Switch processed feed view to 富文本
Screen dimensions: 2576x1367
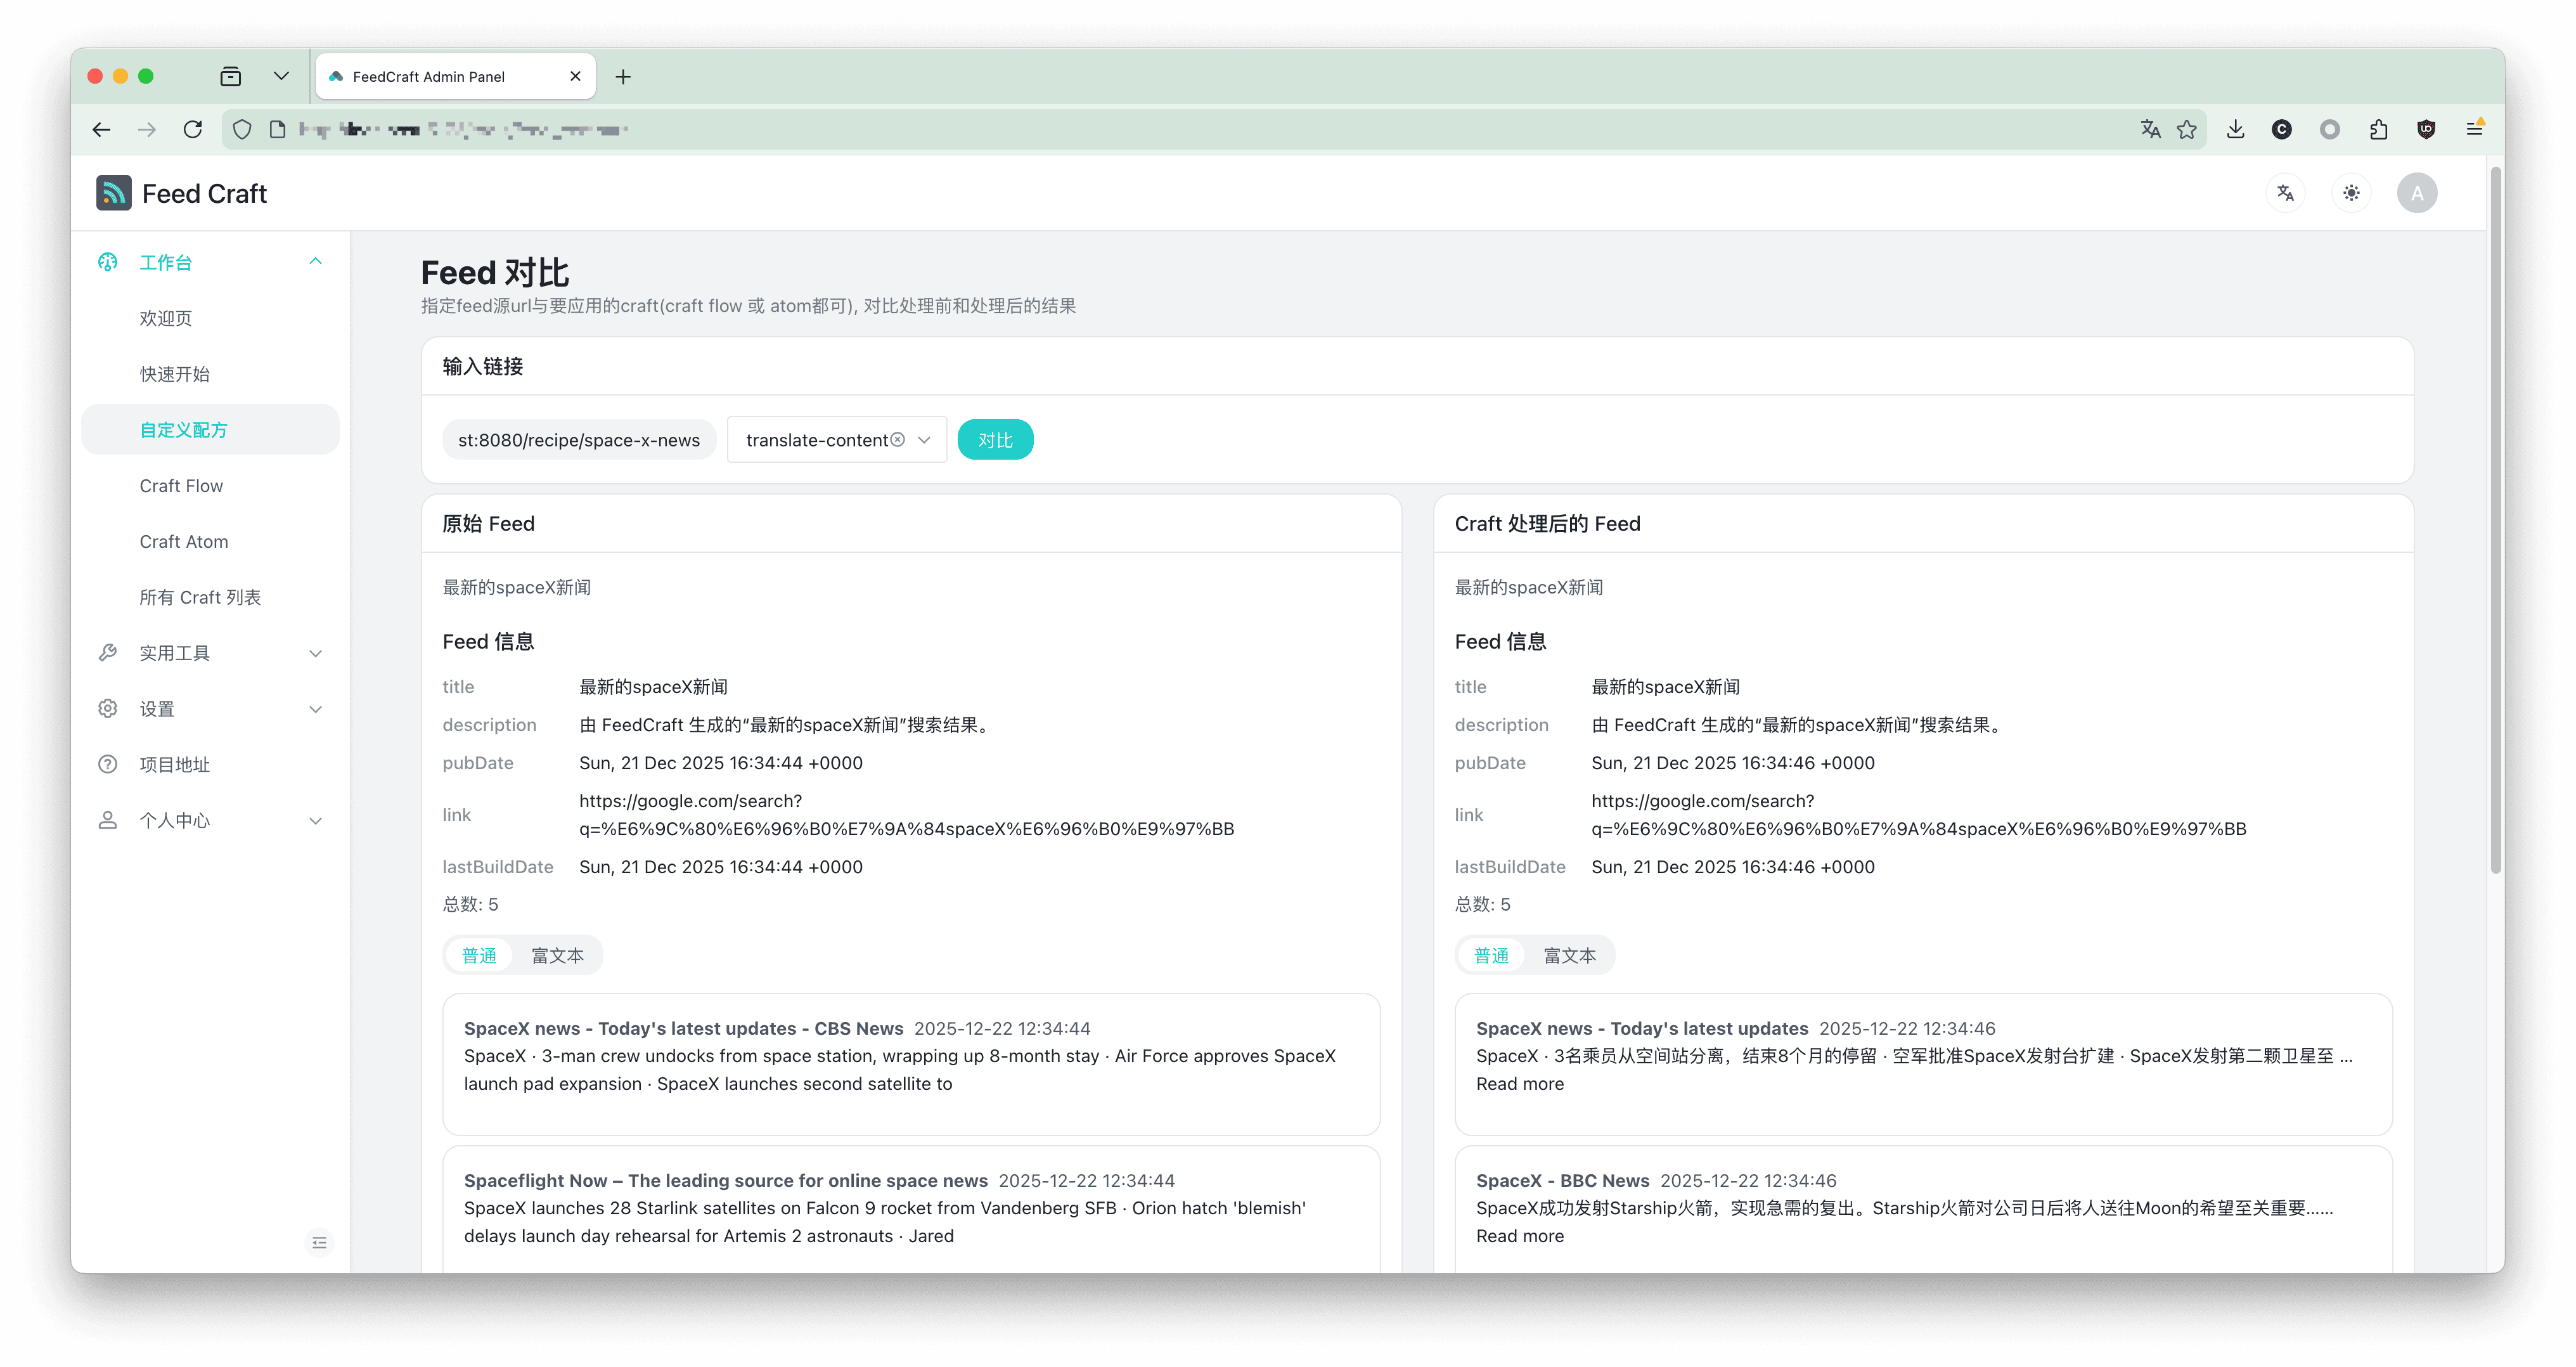click(x=1569, y=955)
